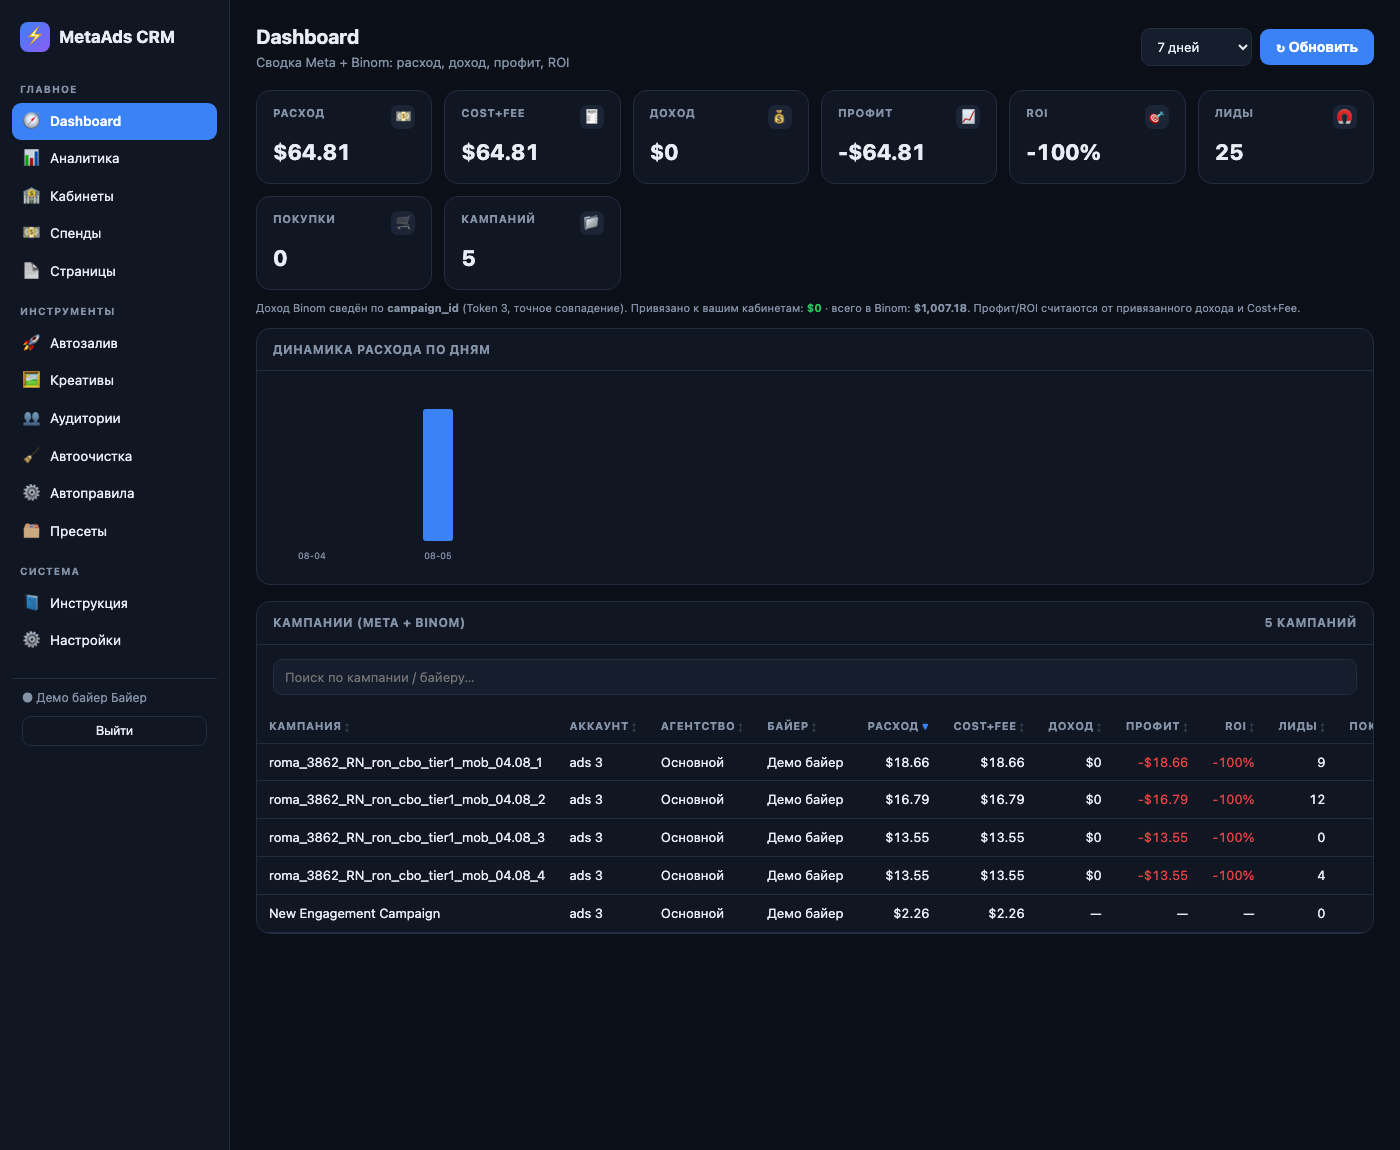Click the Автозалив rocket icon in the sidebar

pos(32,343)
